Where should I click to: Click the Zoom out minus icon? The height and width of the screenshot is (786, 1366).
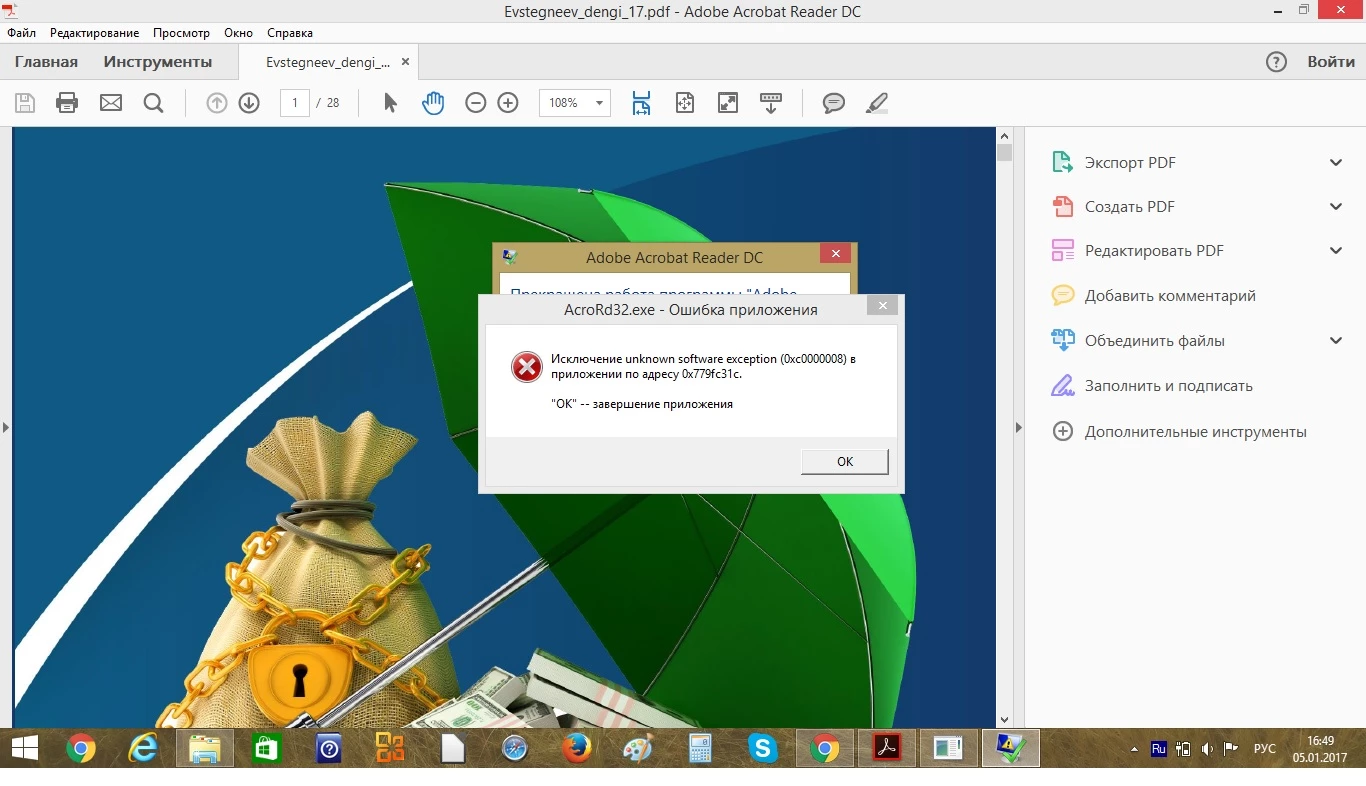coord(476,103)
